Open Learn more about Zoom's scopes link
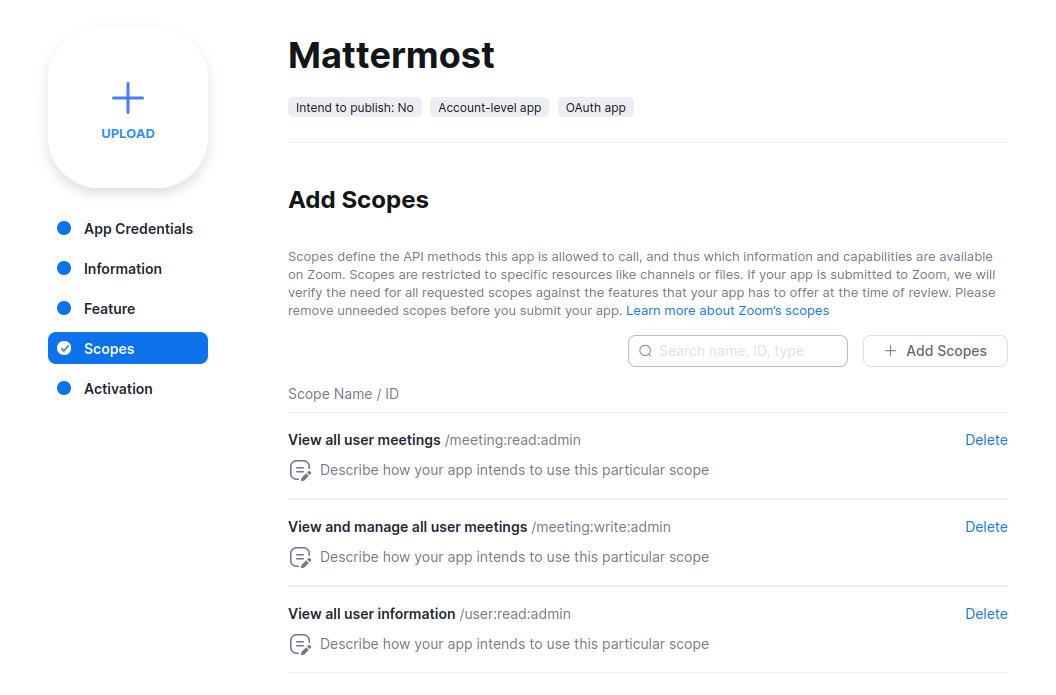Screen dimensions: 1056x695 (x=727, y=311)
